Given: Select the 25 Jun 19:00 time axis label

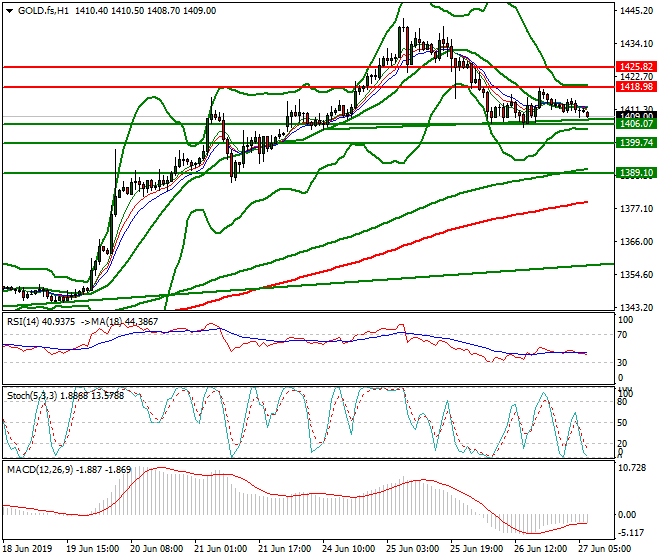Looking at the screenshot, I should (x=476, y=549).
